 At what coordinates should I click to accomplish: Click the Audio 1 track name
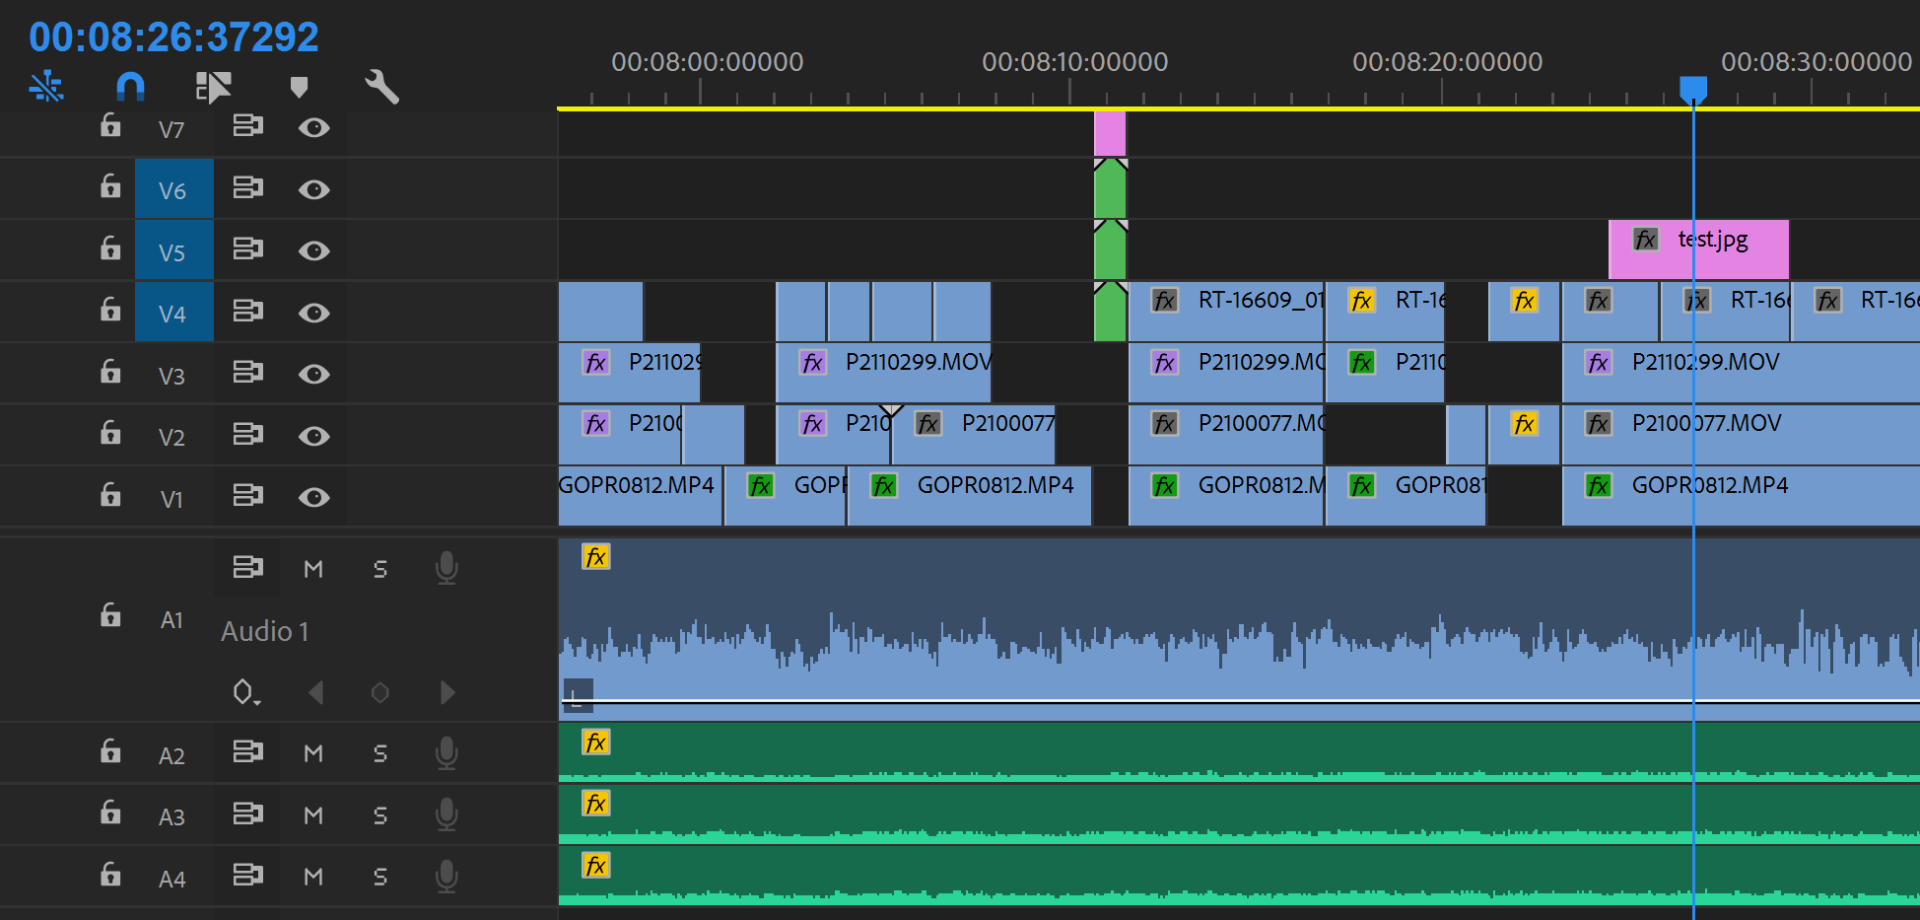[x=265, y=631]
